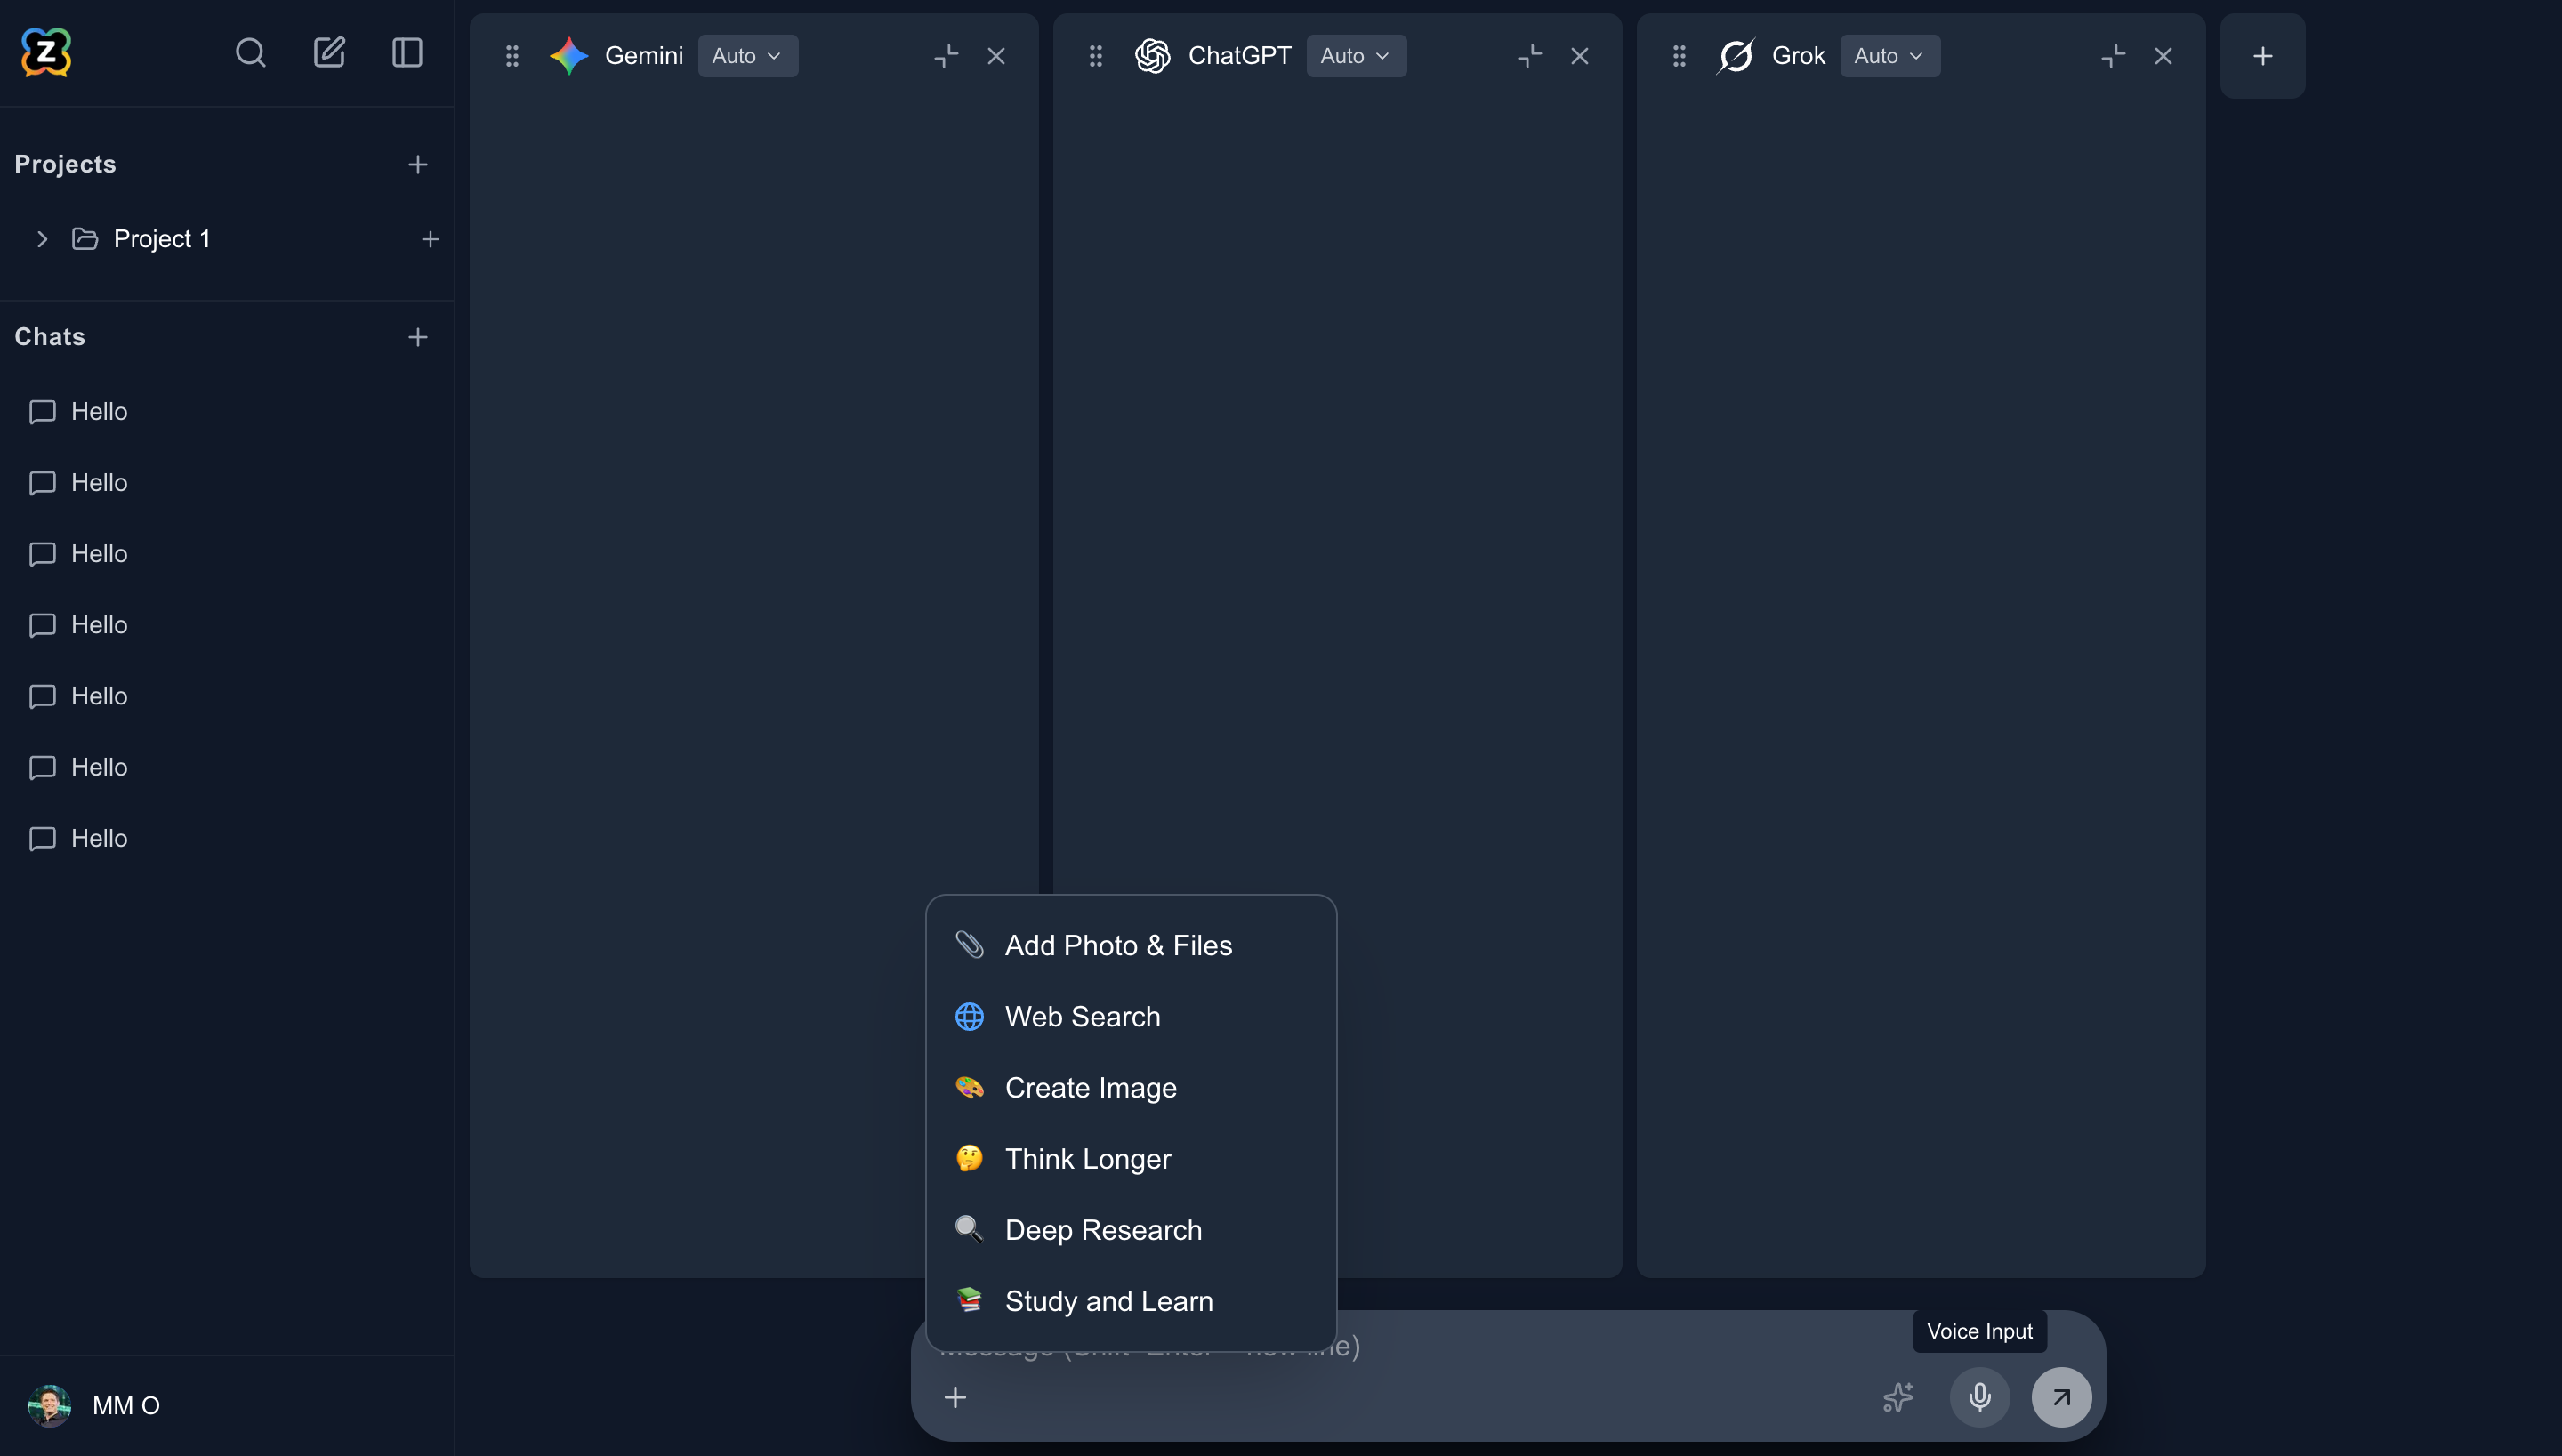
Task: Expand Project 1 folder chevron
Action: click(42, 239)
